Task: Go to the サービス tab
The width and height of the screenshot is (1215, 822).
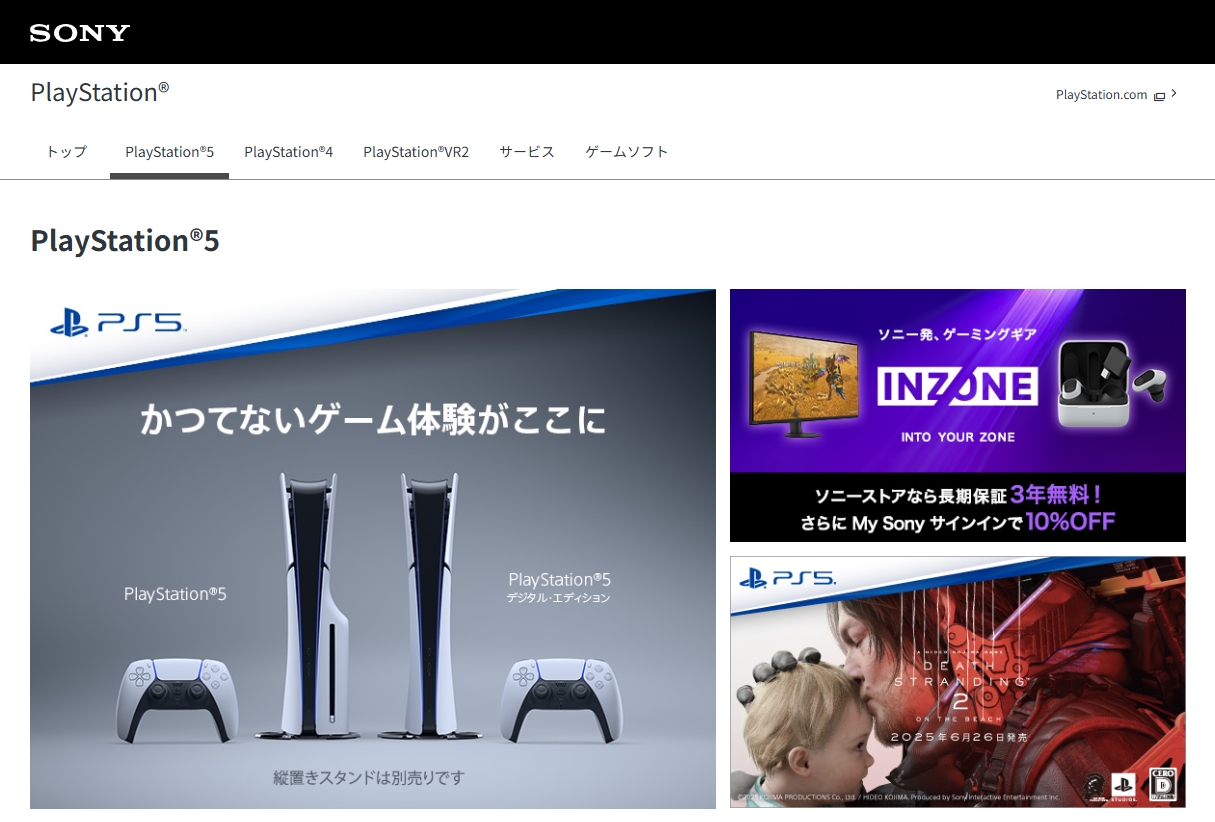Action: point(527,152)
